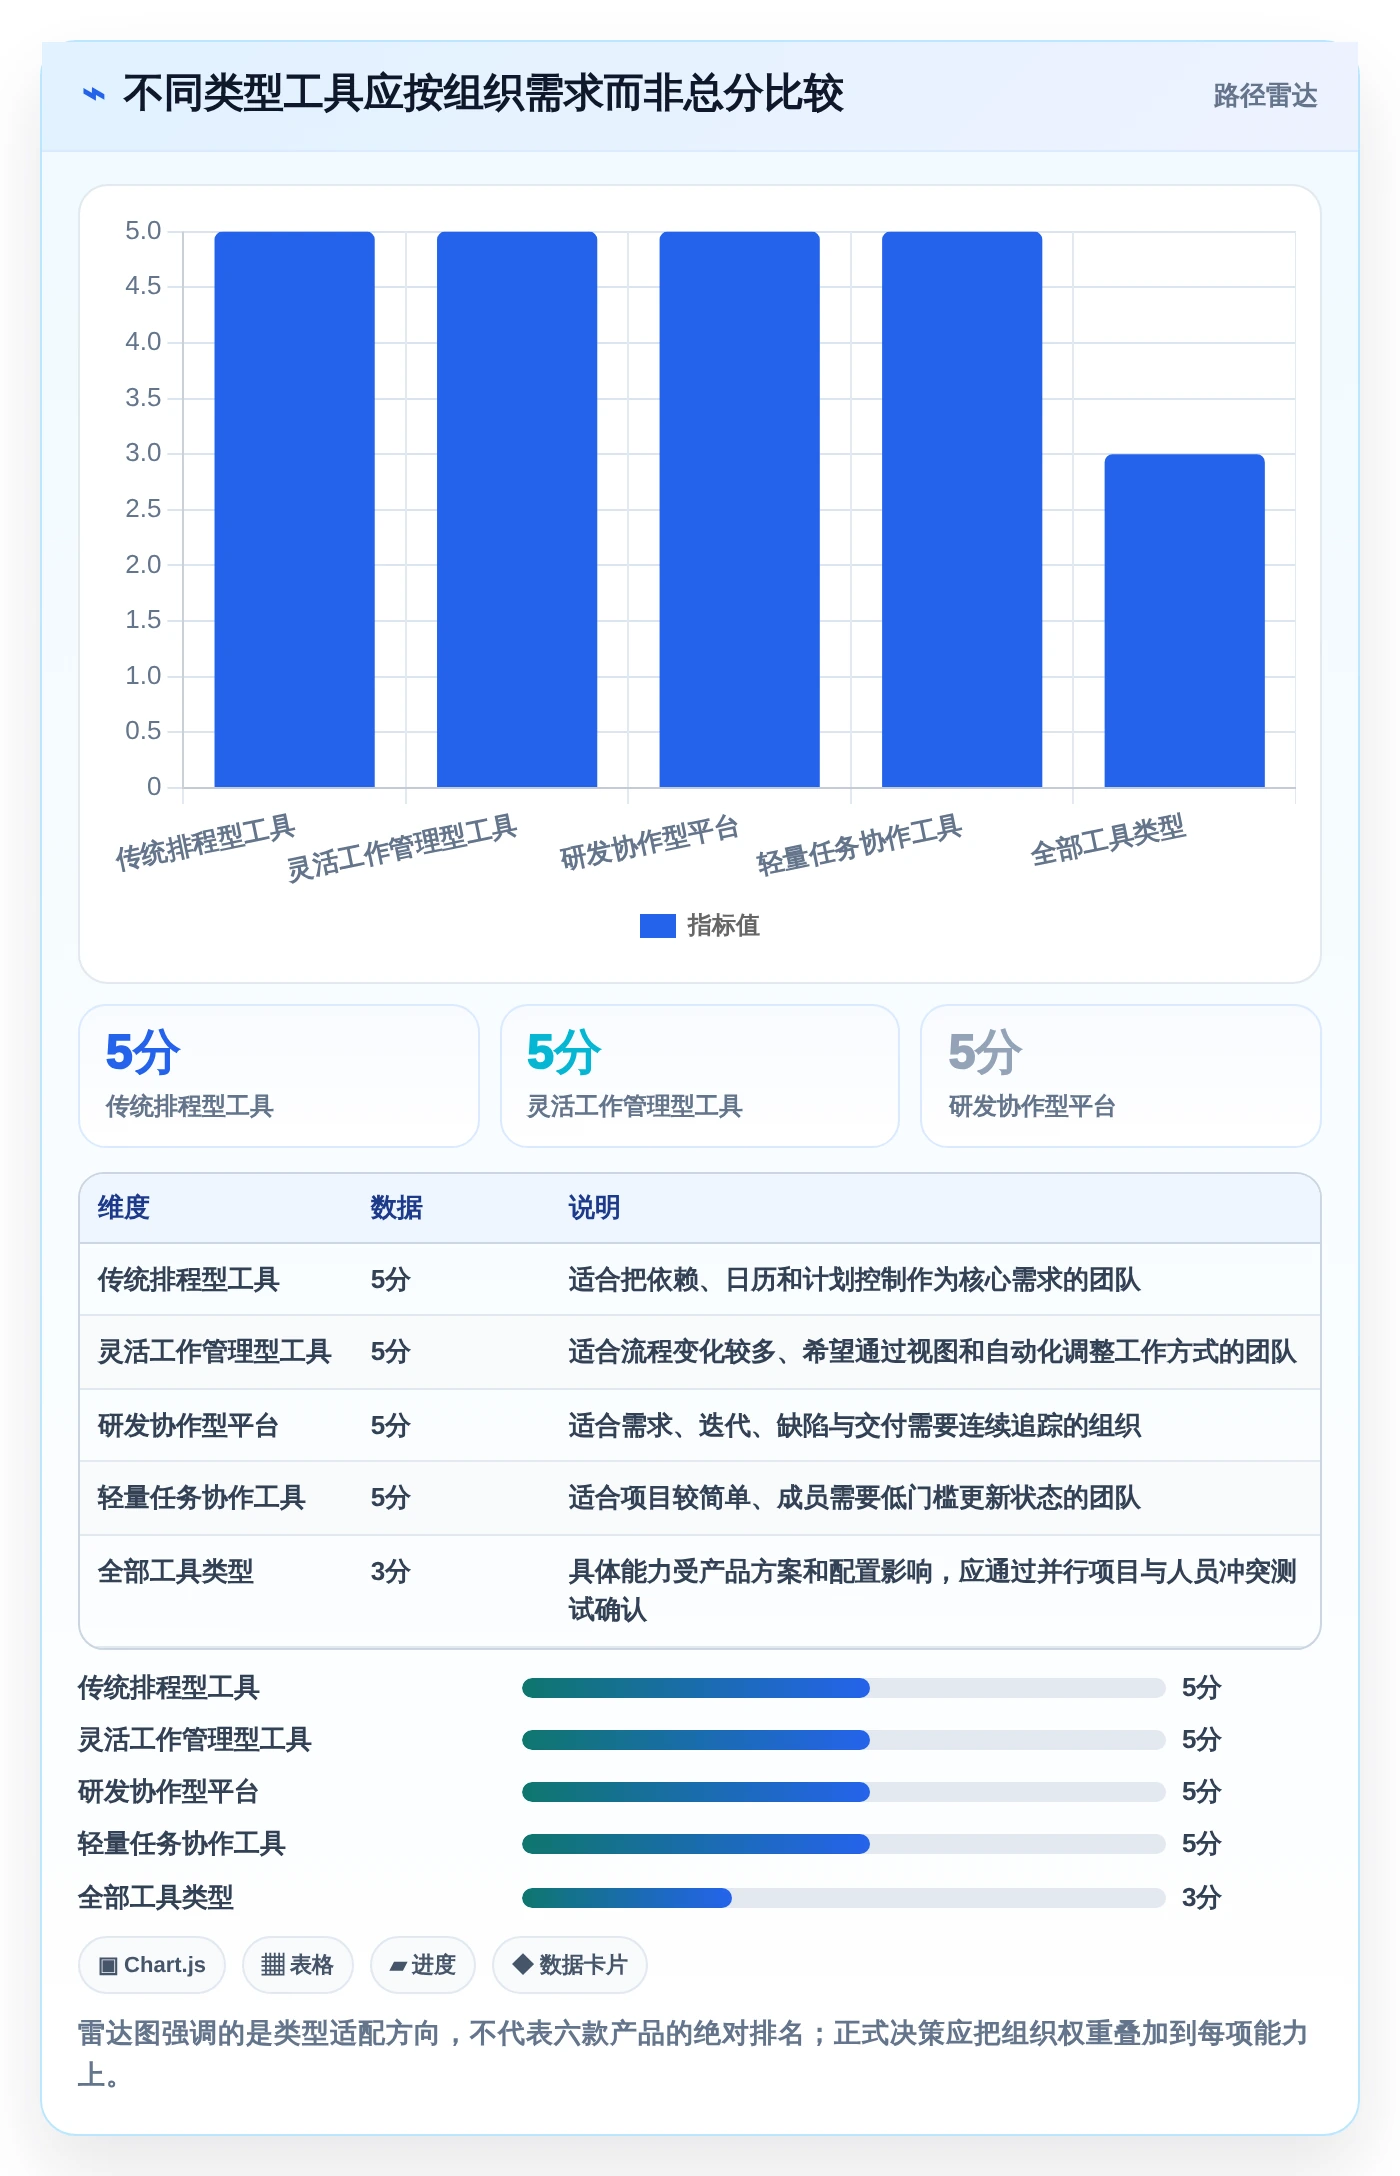Click the 3分 cell in table
Viewport: 1400px width, 2176px height.
tap(390, 1572)
